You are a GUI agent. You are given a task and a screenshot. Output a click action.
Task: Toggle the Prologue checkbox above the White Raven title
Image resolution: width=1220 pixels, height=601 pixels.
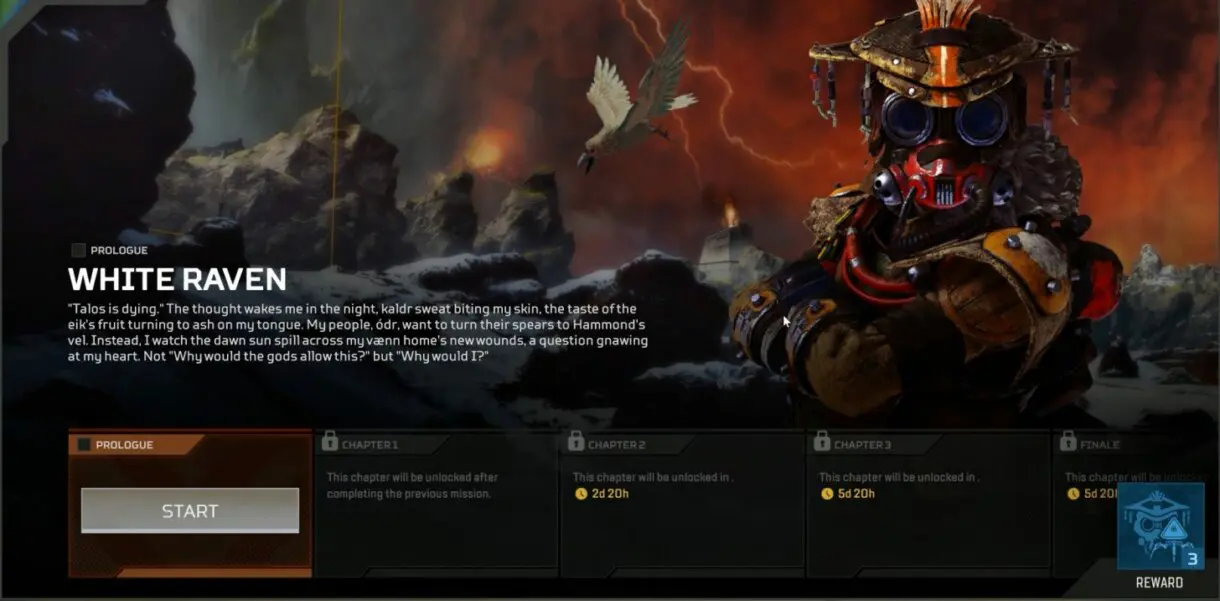[78, 250]
